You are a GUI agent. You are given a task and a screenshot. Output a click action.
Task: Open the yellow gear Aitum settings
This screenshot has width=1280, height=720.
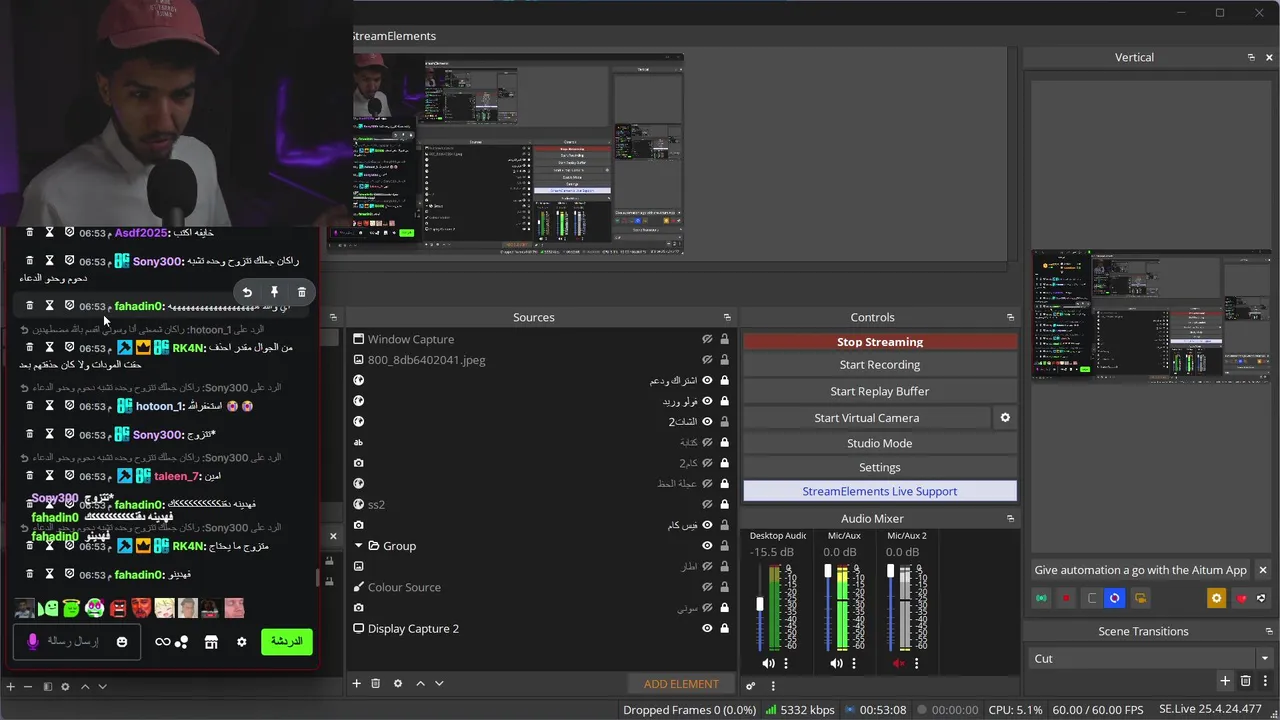tap(1217, 598)
